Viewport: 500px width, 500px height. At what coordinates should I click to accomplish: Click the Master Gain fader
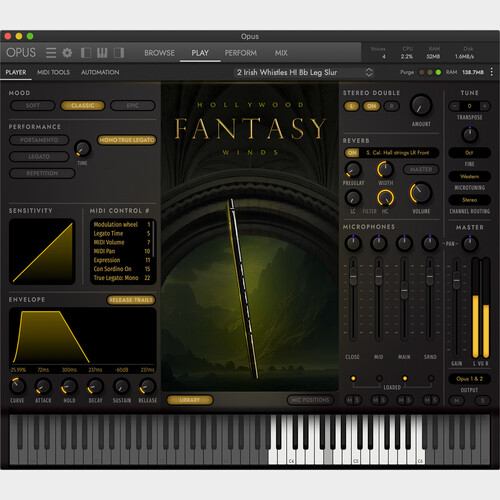(456, 279)
